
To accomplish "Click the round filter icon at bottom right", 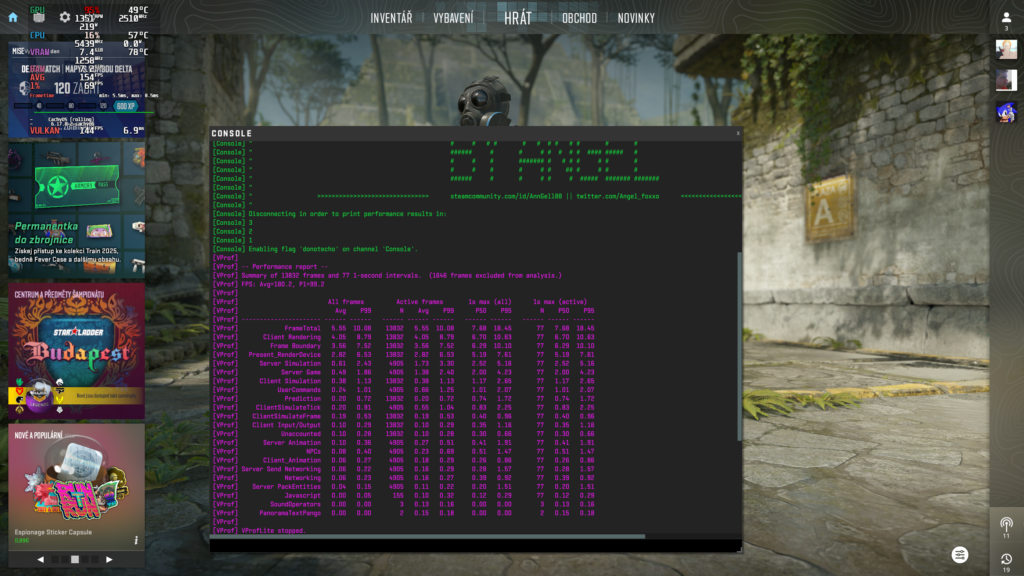I will coord(961,554).
